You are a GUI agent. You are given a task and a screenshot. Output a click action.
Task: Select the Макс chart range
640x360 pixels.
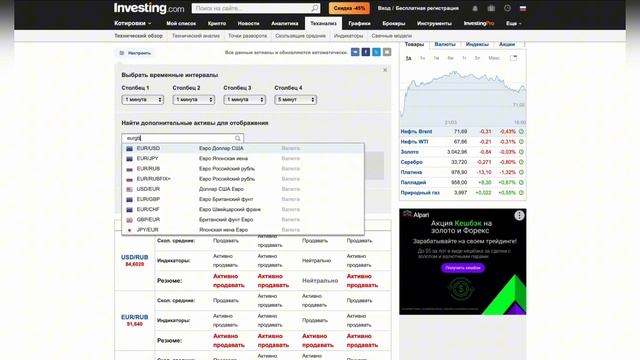point(494,58)
